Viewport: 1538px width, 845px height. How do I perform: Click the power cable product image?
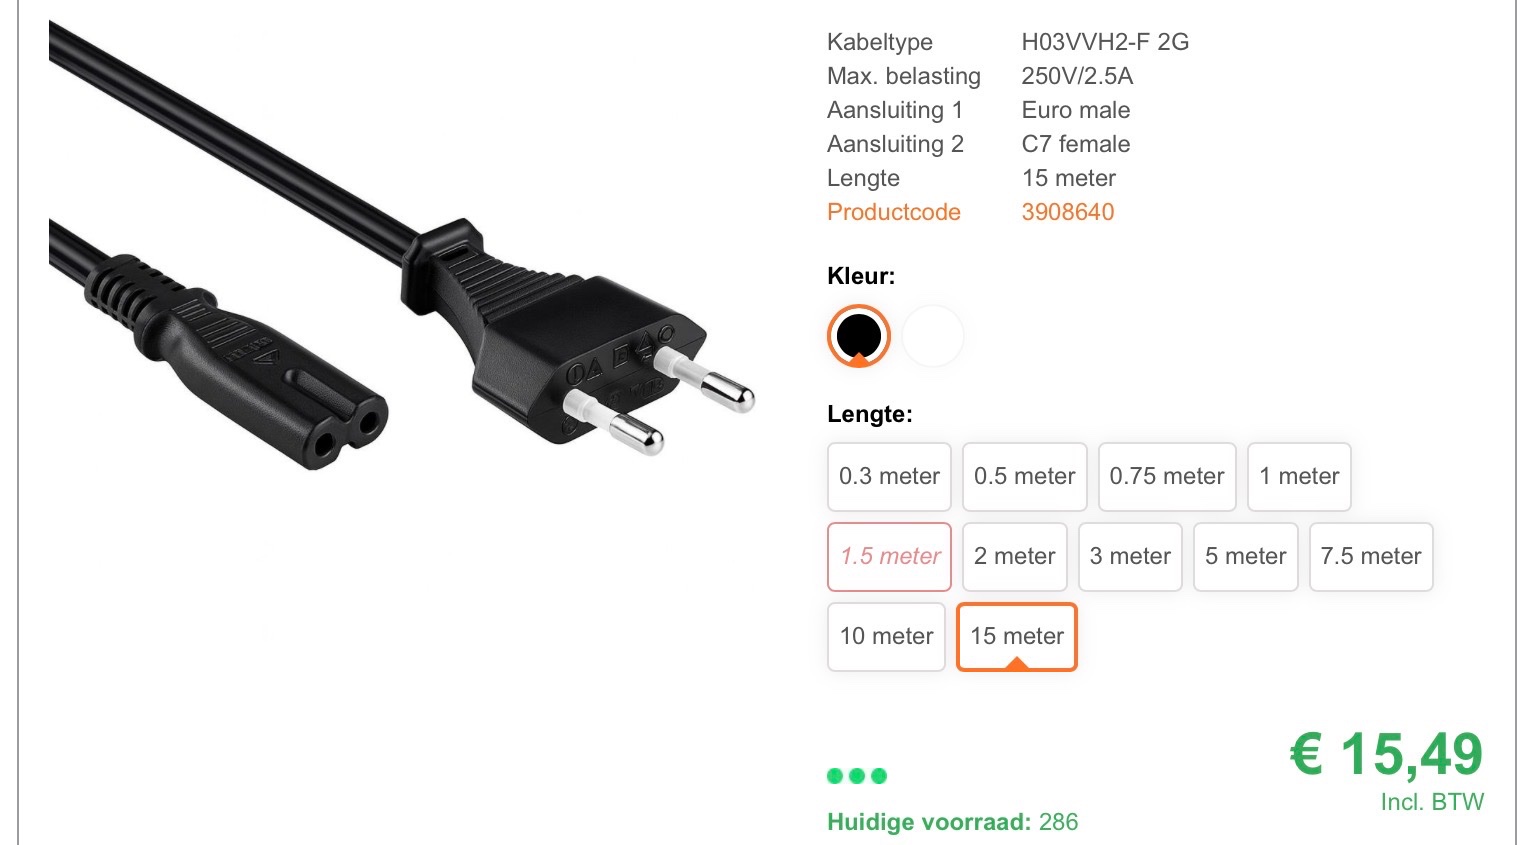pyautogui.click(x=400, y=250)
